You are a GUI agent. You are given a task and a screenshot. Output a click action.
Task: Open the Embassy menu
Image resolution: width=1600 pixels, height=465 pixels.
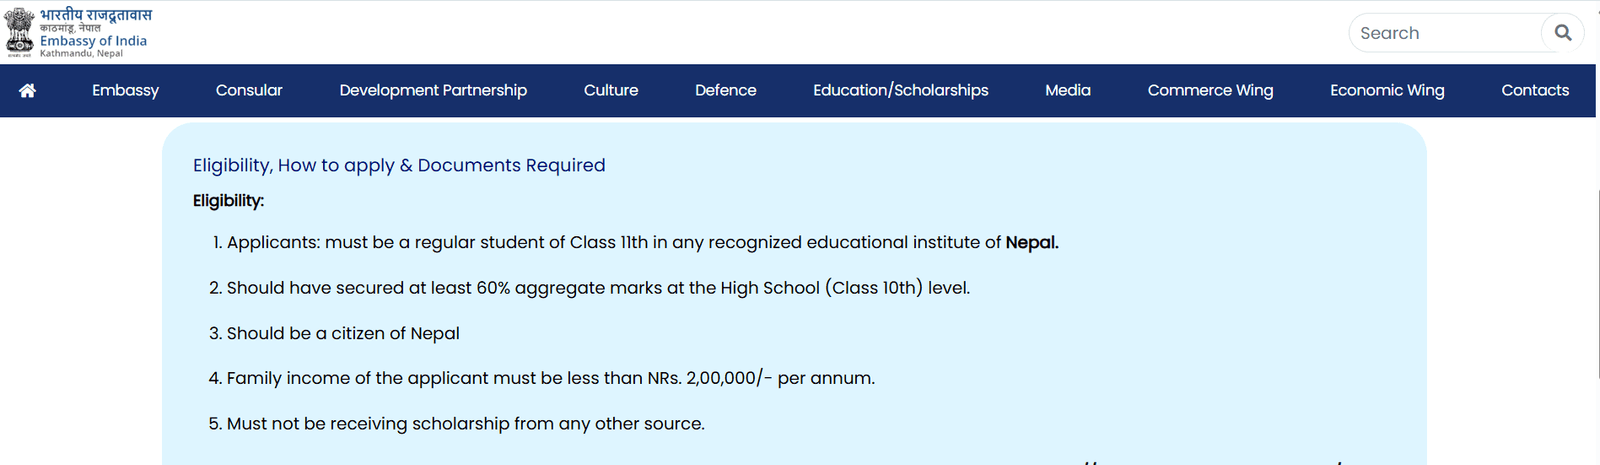(x=125, y=91)
